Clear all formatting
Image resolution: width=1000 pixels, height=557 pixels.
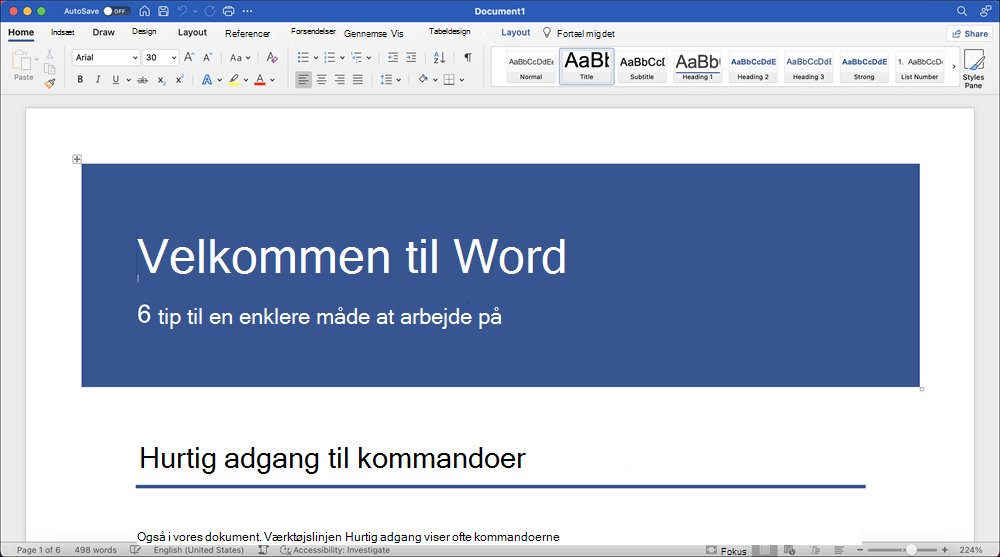(272, 57)
